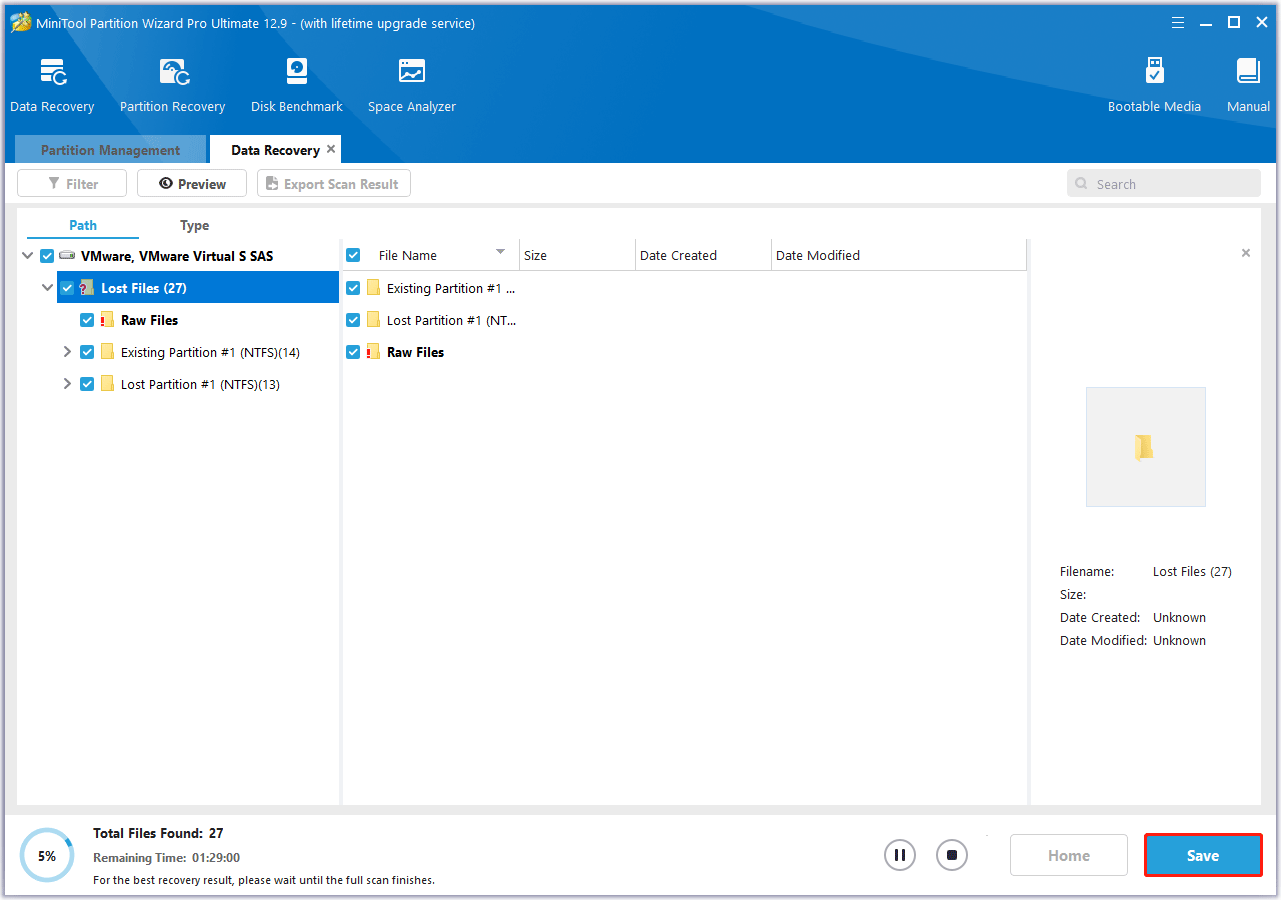
Task: Click the Raw Files folder icon in tree
Action: tap(107, 320)
